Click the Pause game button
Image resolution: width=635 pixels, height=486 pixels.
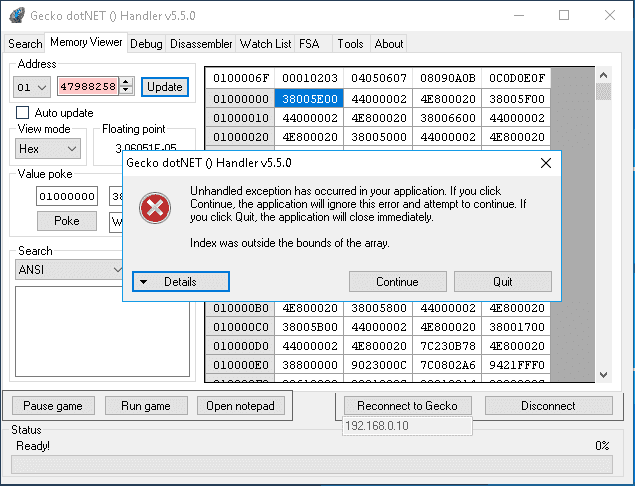point(53,405)
